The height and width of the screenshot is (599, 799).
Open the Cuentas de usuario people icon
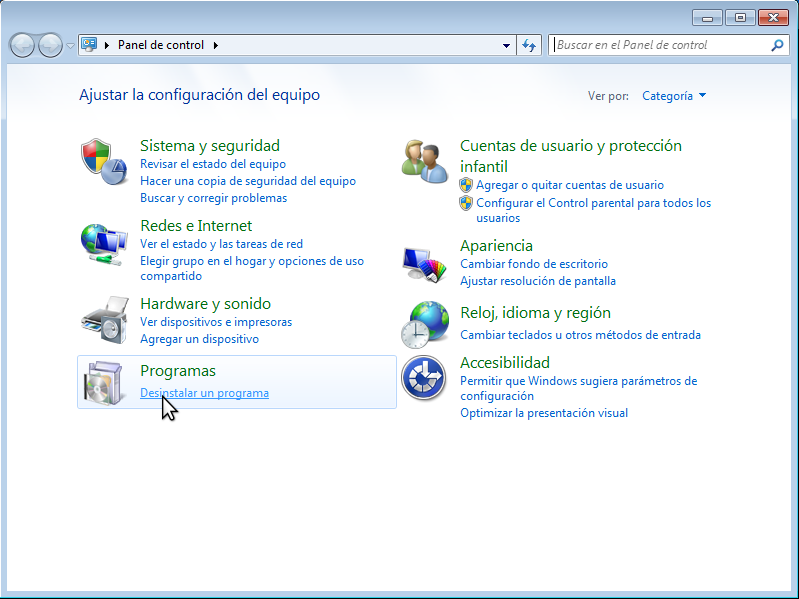(424, 161)
